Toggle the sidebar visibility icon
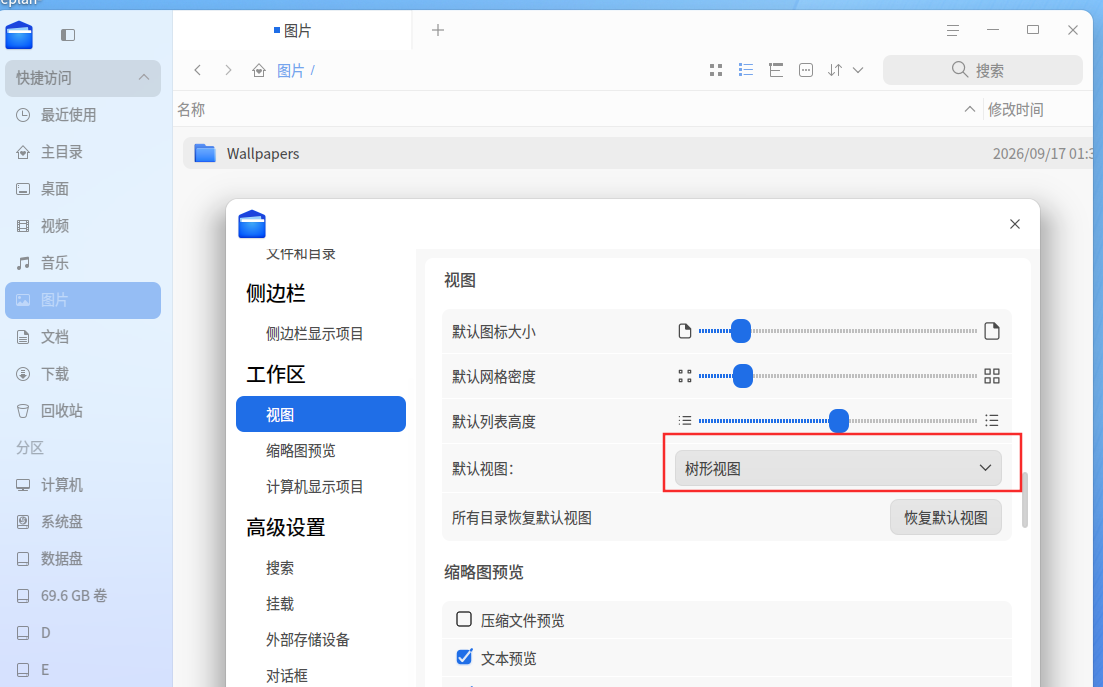Viewport: 1103px width, 687px height. coord(68,34)
